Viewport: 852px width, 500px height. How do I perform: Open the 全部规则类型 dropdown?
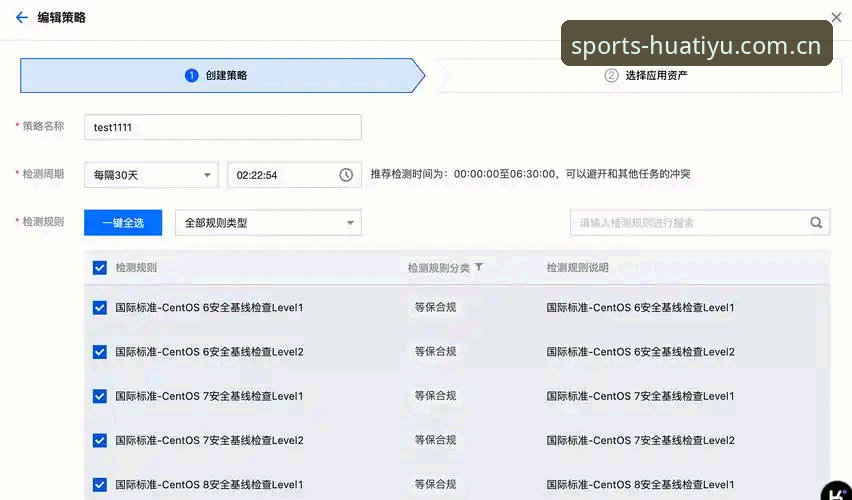tap(268, 223)
